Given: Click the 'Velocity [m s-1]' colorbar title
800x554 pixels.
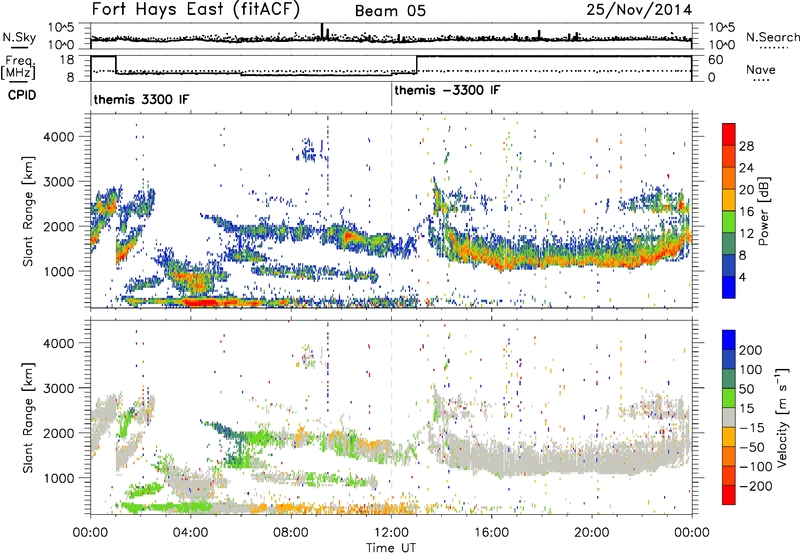Looking at the screenshot, I should coord(782,417).
